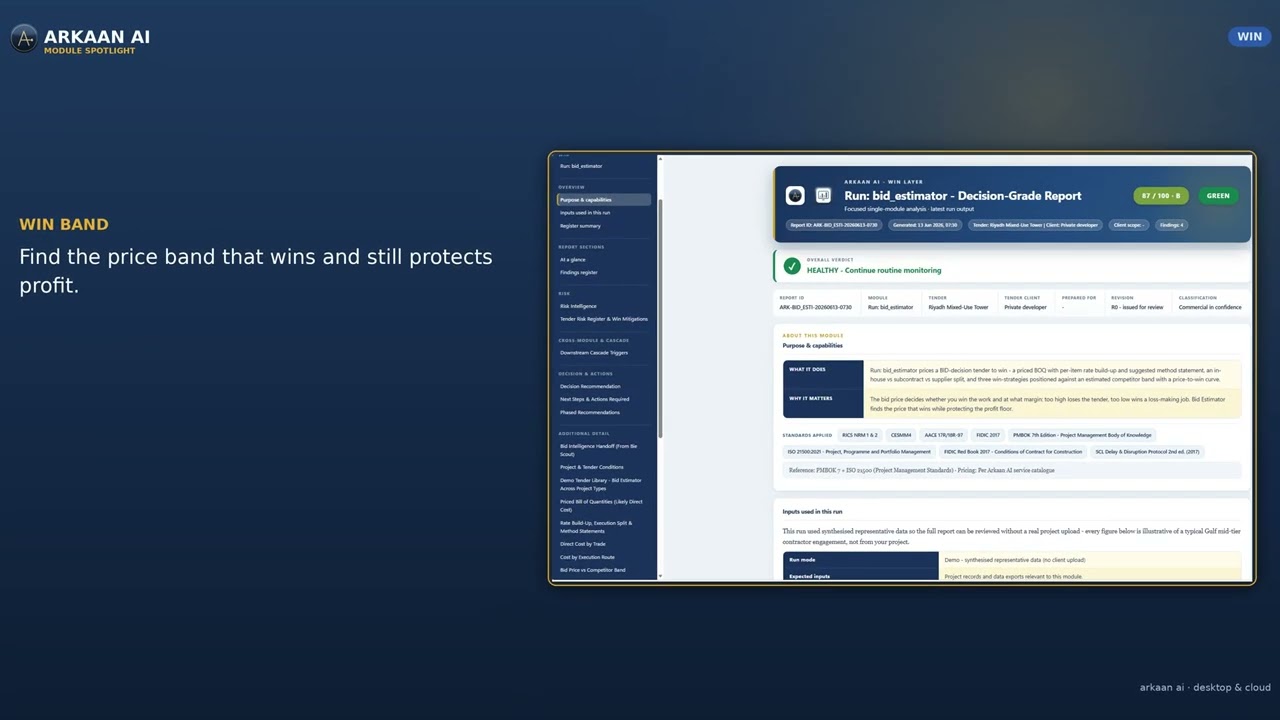1280x720 pixels.
Task: Click the SCL Delay & Disruption Protocol chip
Action: pos(1148,452)
